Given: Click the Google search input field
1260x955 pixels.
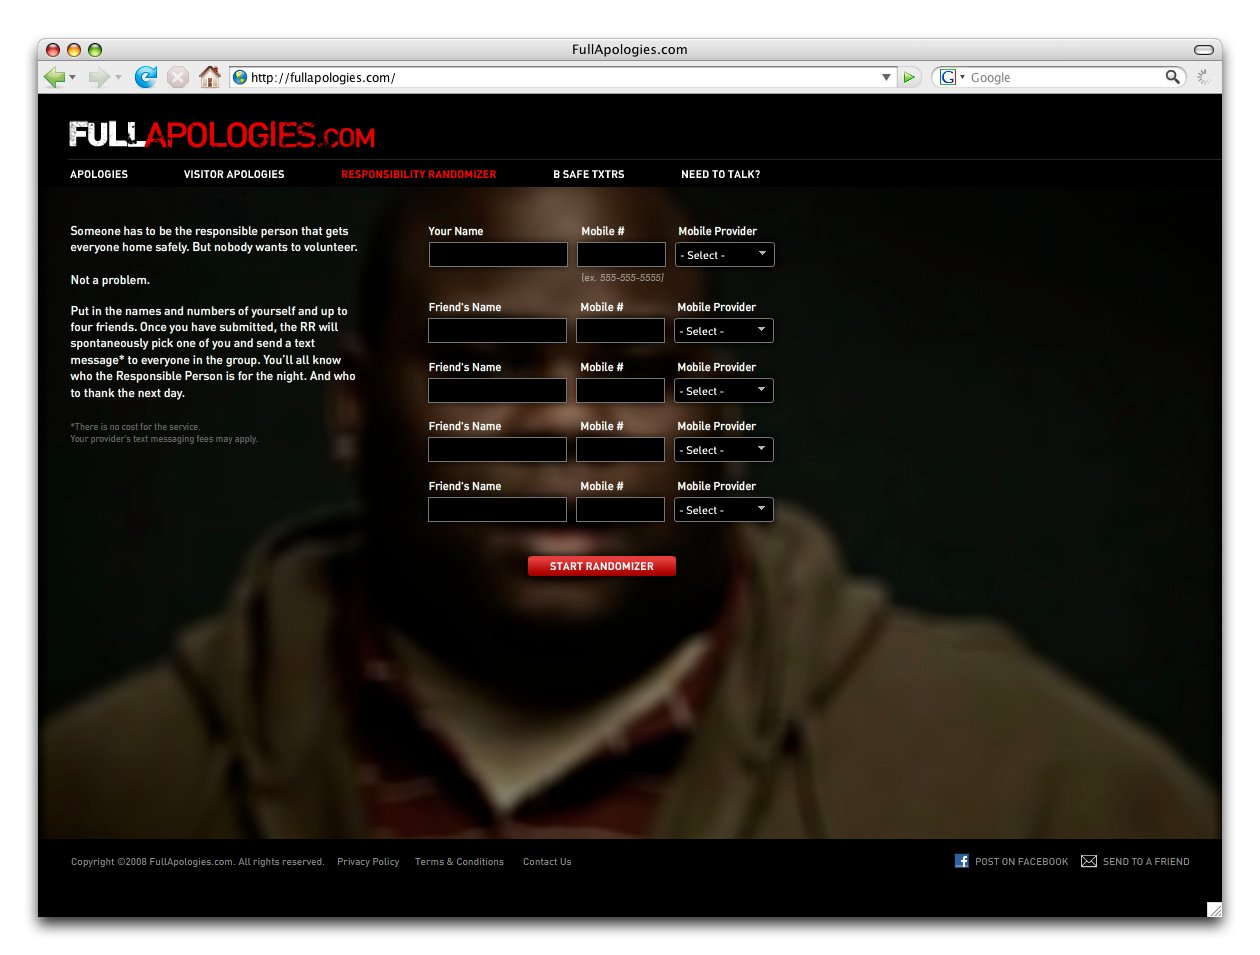Looking at the screenshot, I should 1065,77.
